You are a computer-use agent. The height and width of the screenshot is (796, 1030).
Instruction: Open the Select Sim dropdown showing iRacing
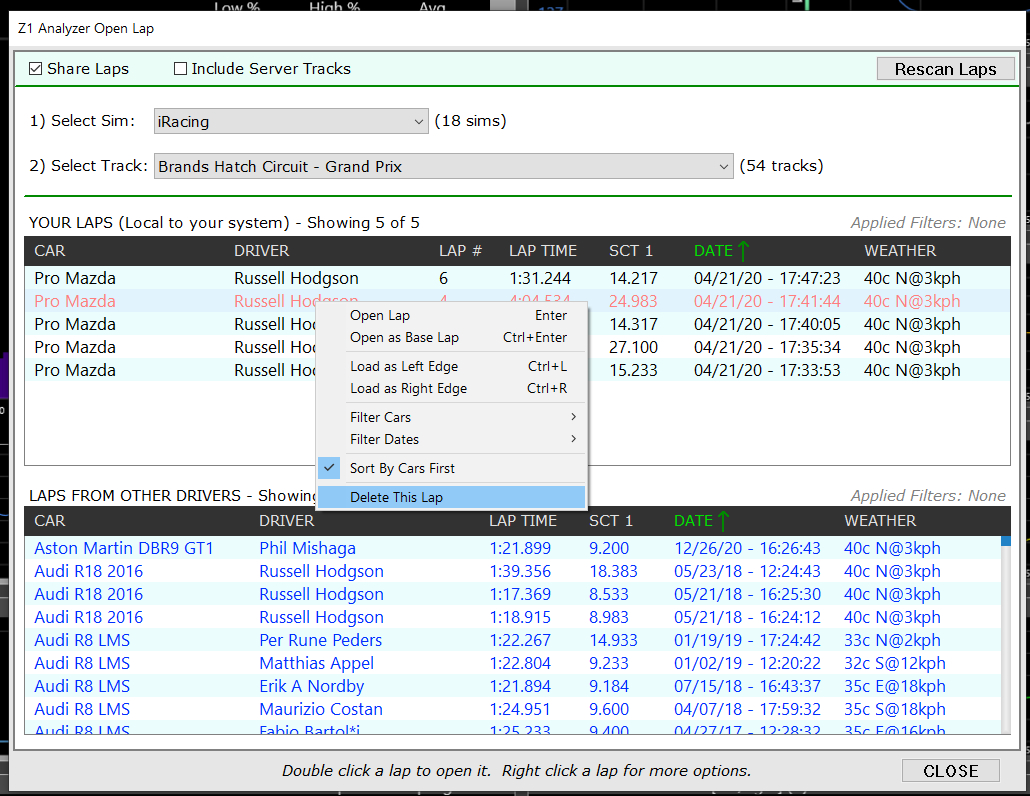291,122
